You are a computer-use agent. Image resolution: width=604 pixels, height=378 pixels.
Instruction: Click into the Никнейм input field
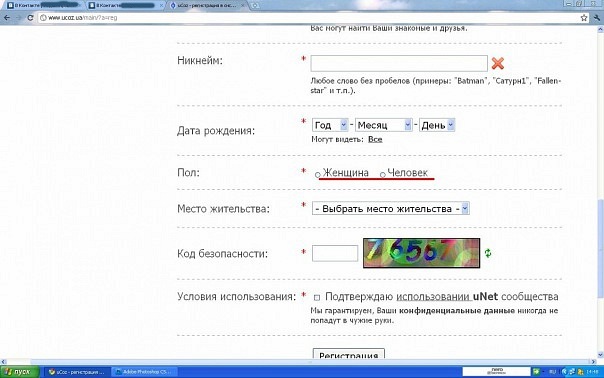click(x=399, y=63)
